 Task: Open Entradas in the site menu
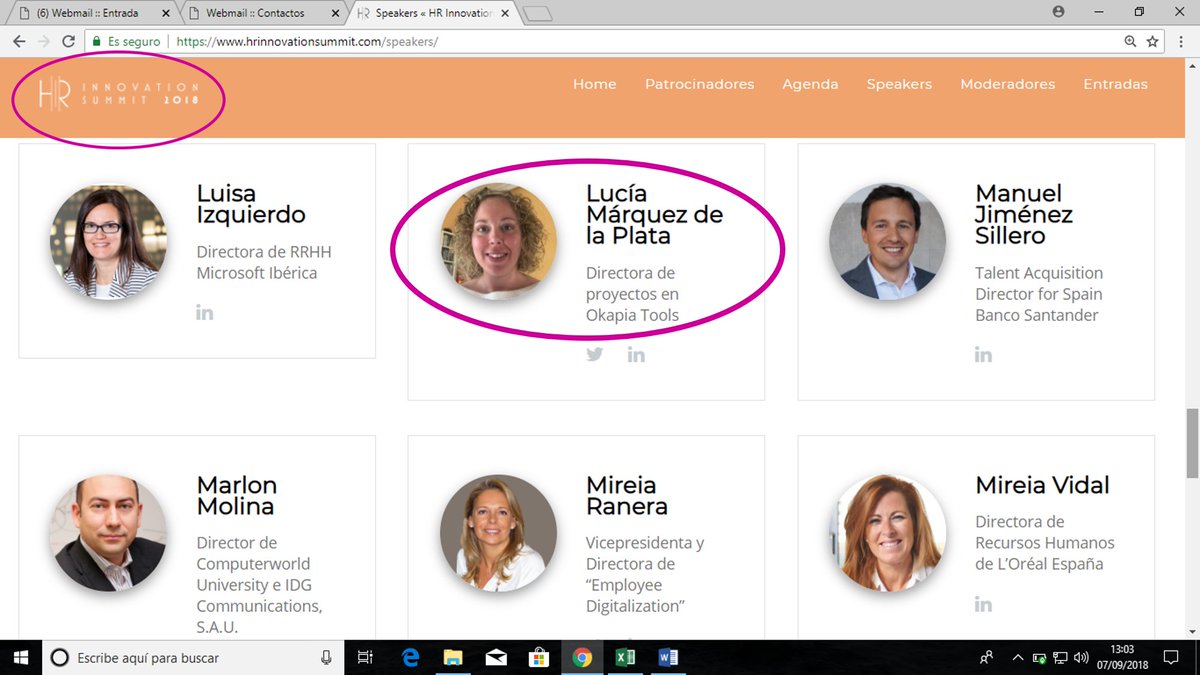click(x=1115, y=84)
